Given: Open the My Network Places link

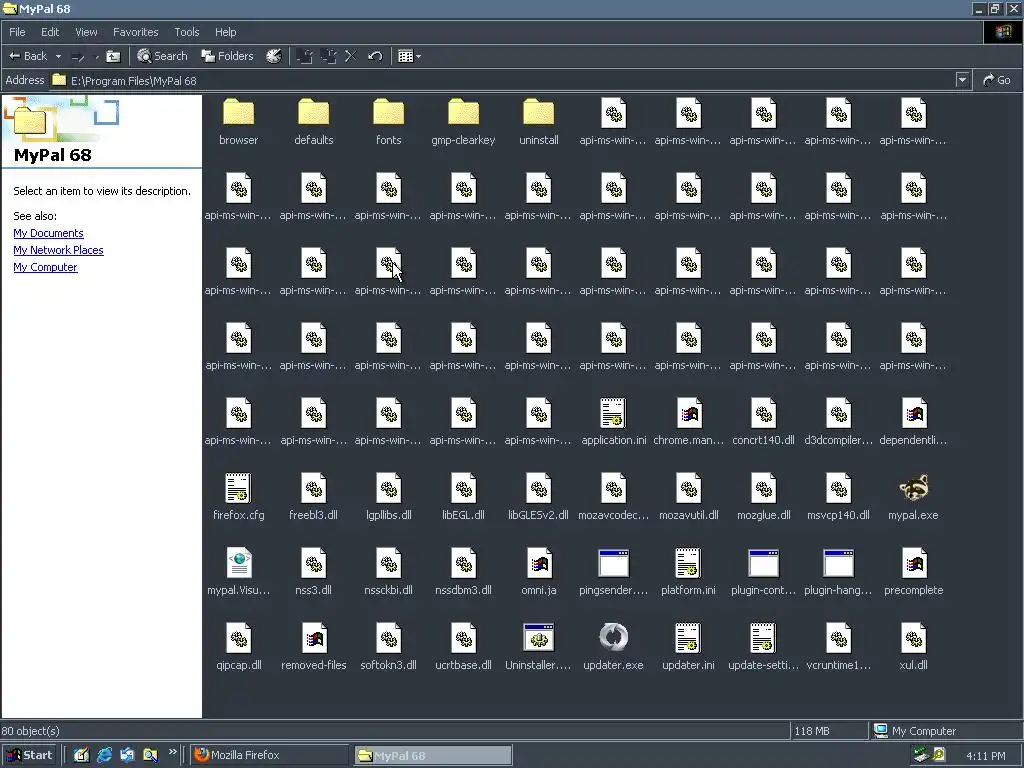Looking at the screenshot, I should tap(58, 250).
